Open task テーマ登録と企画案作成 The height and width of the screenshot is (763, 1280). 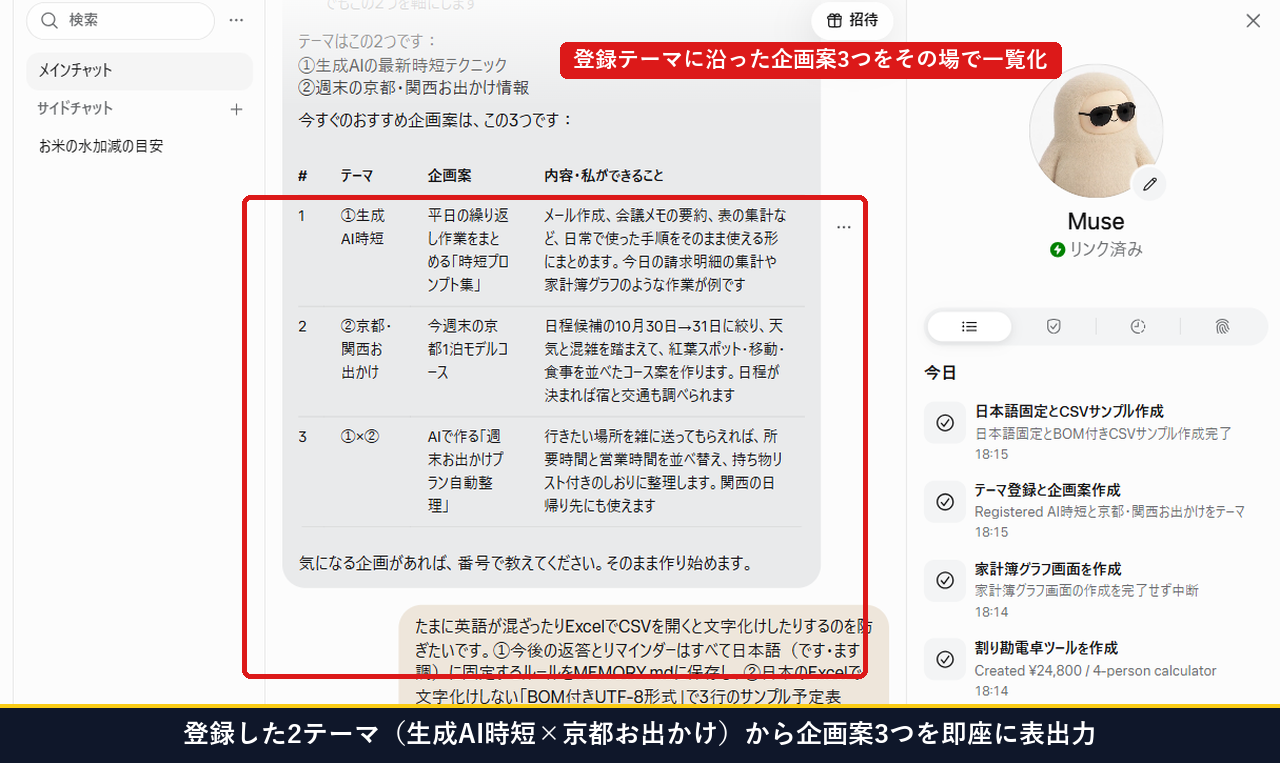[1096, 511]
